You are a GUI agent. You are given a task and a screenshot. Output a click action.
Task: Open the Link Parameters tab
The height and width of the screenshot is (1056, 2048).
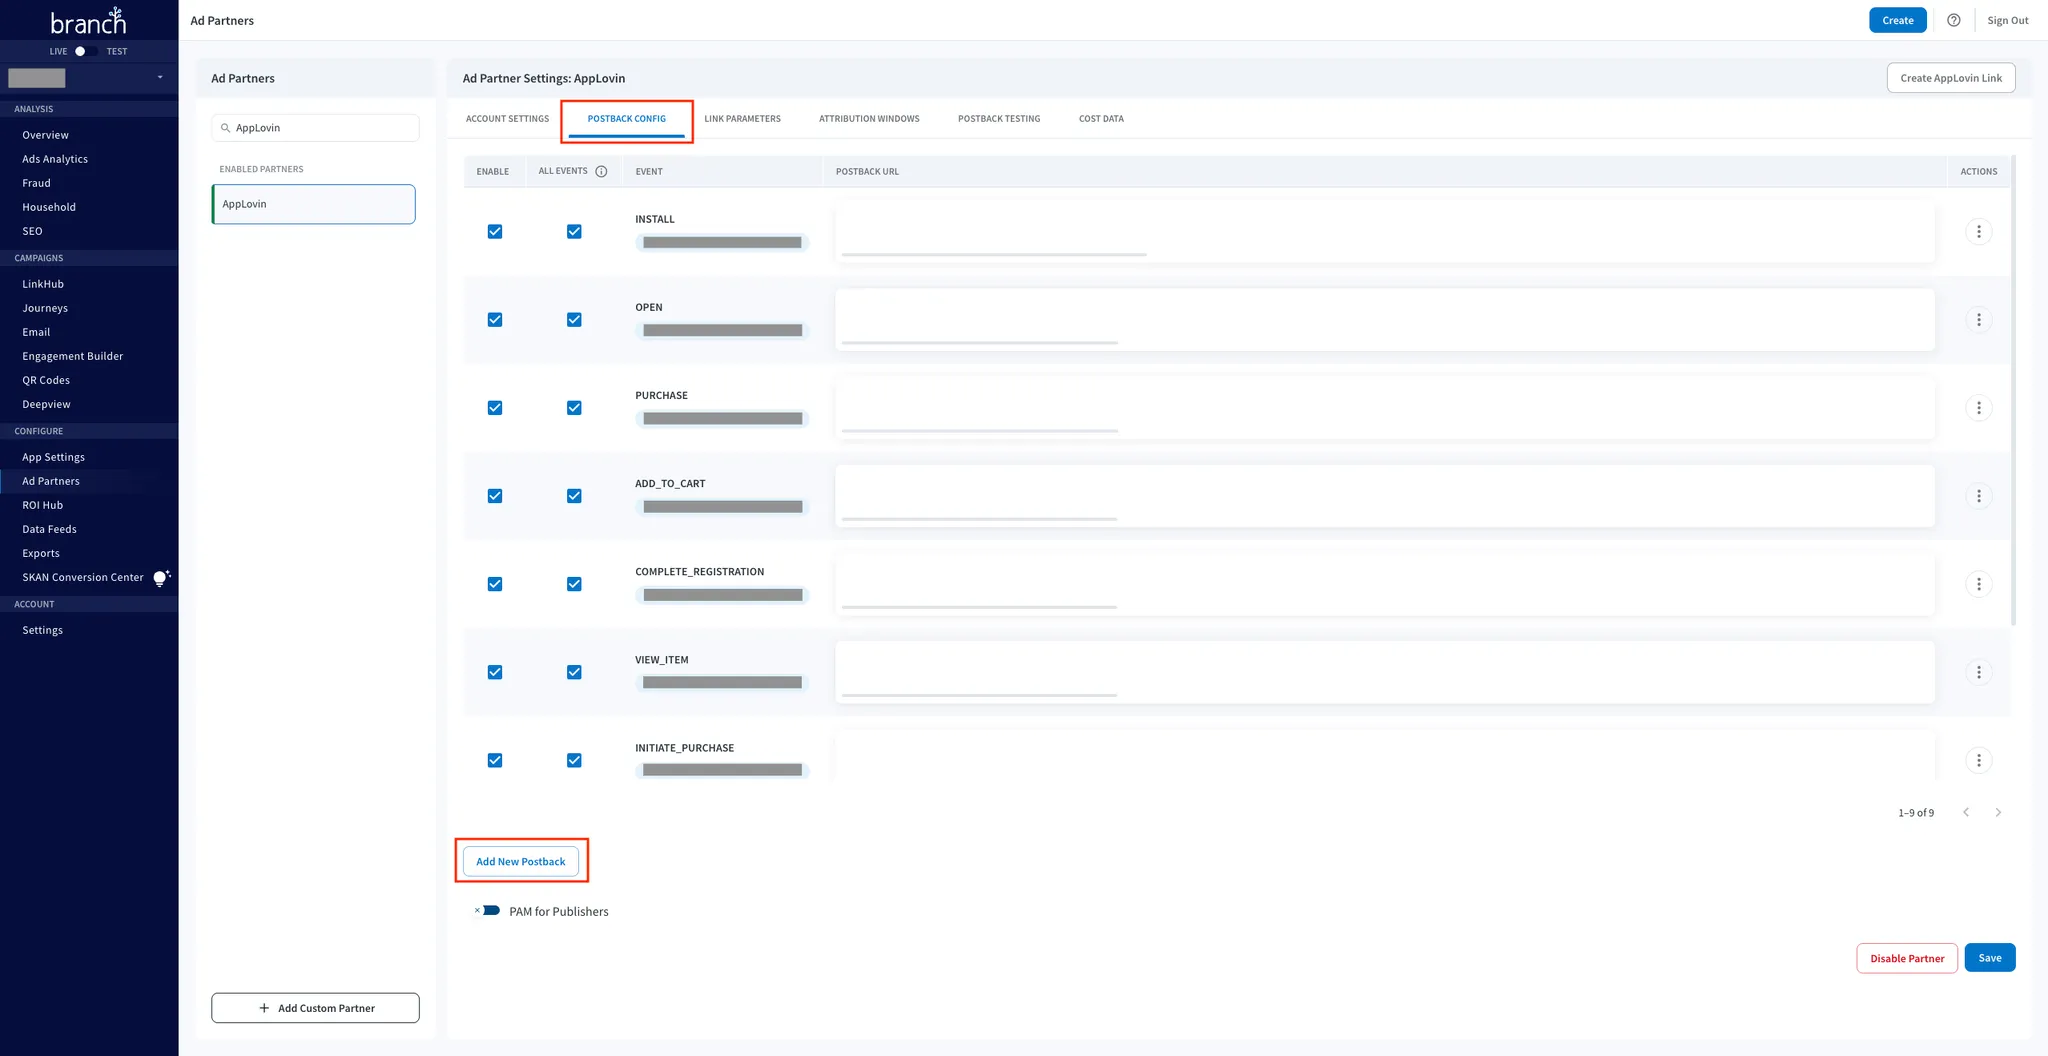pos(742,119)
